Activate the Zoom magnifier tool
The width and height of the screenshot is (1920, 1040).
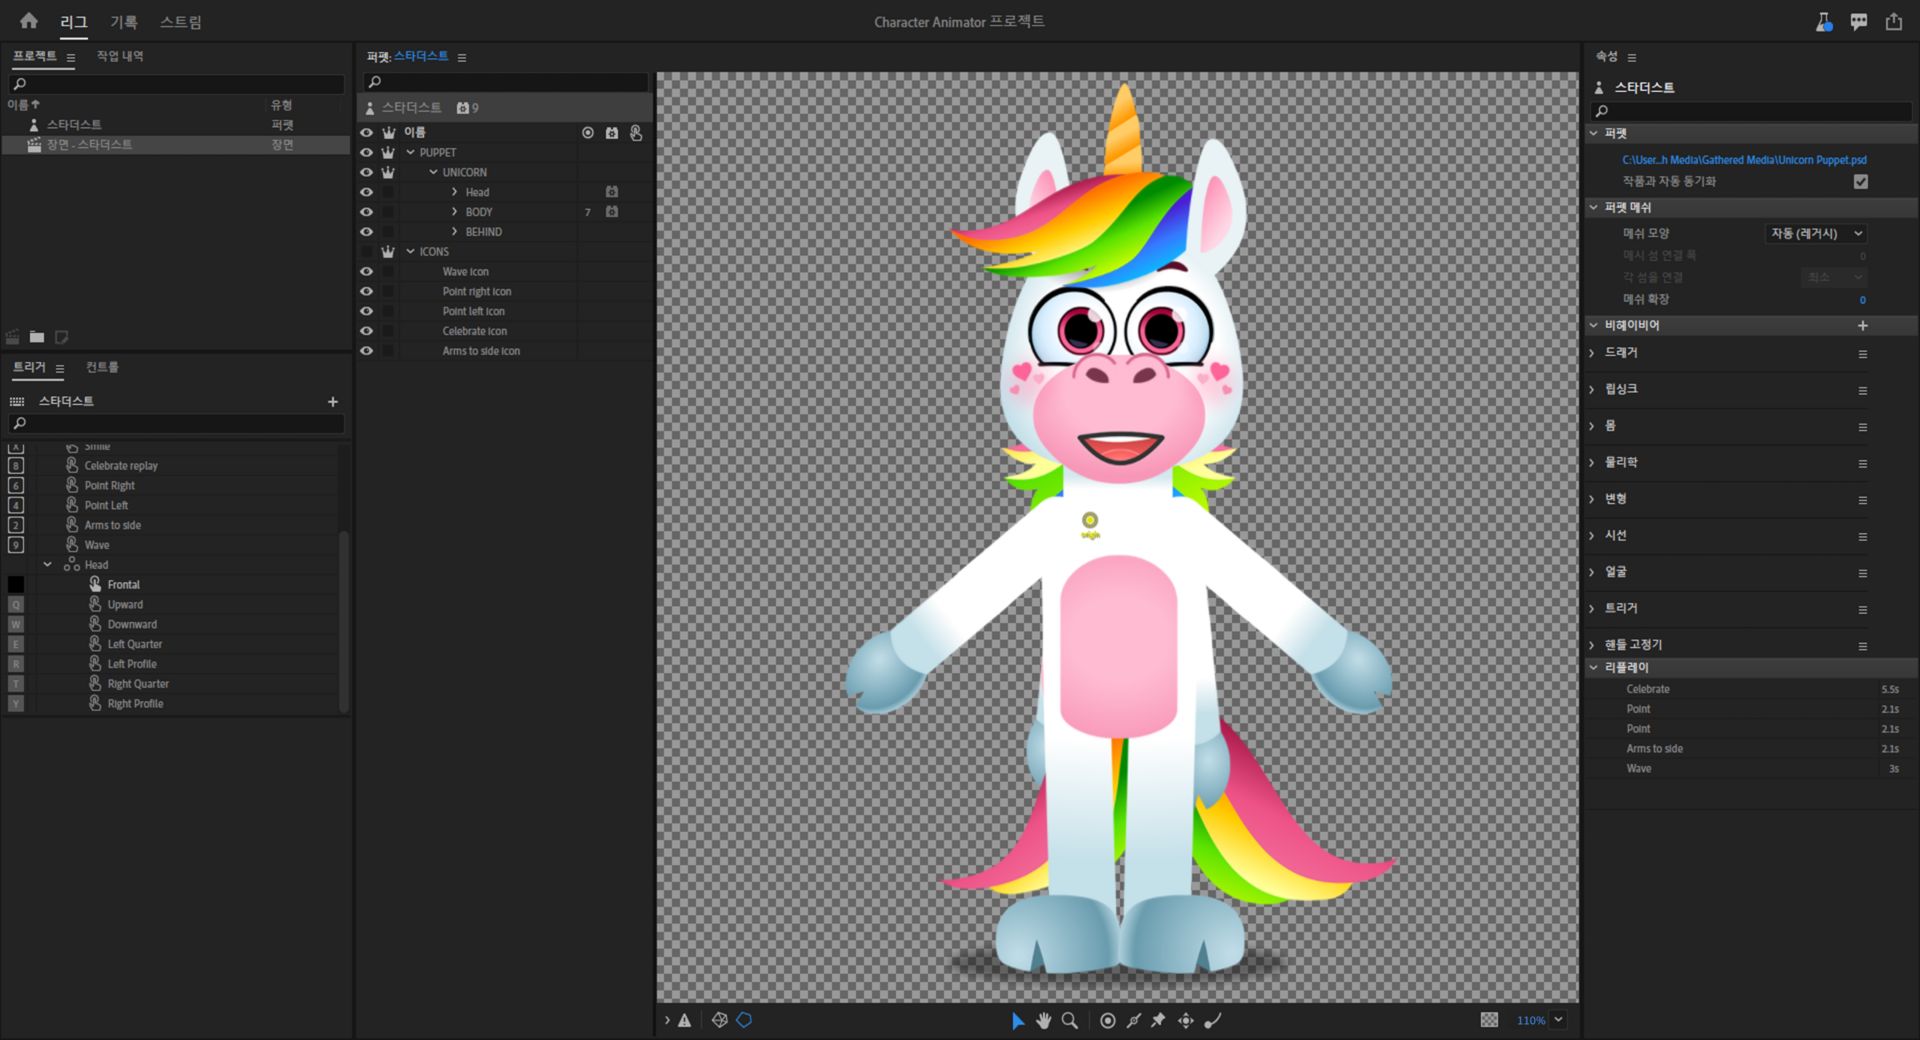tap(1069, 1021)
